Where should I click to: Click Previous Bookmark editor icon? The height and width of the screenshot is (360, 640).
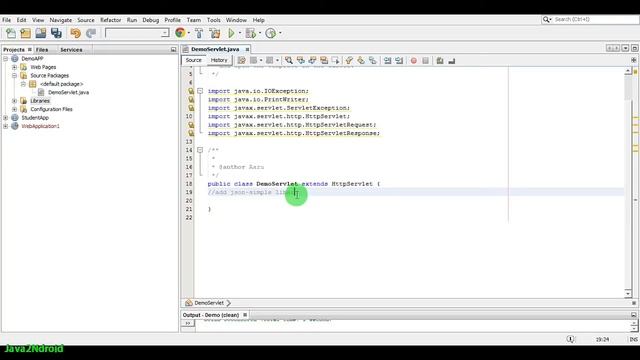[349, 60]
